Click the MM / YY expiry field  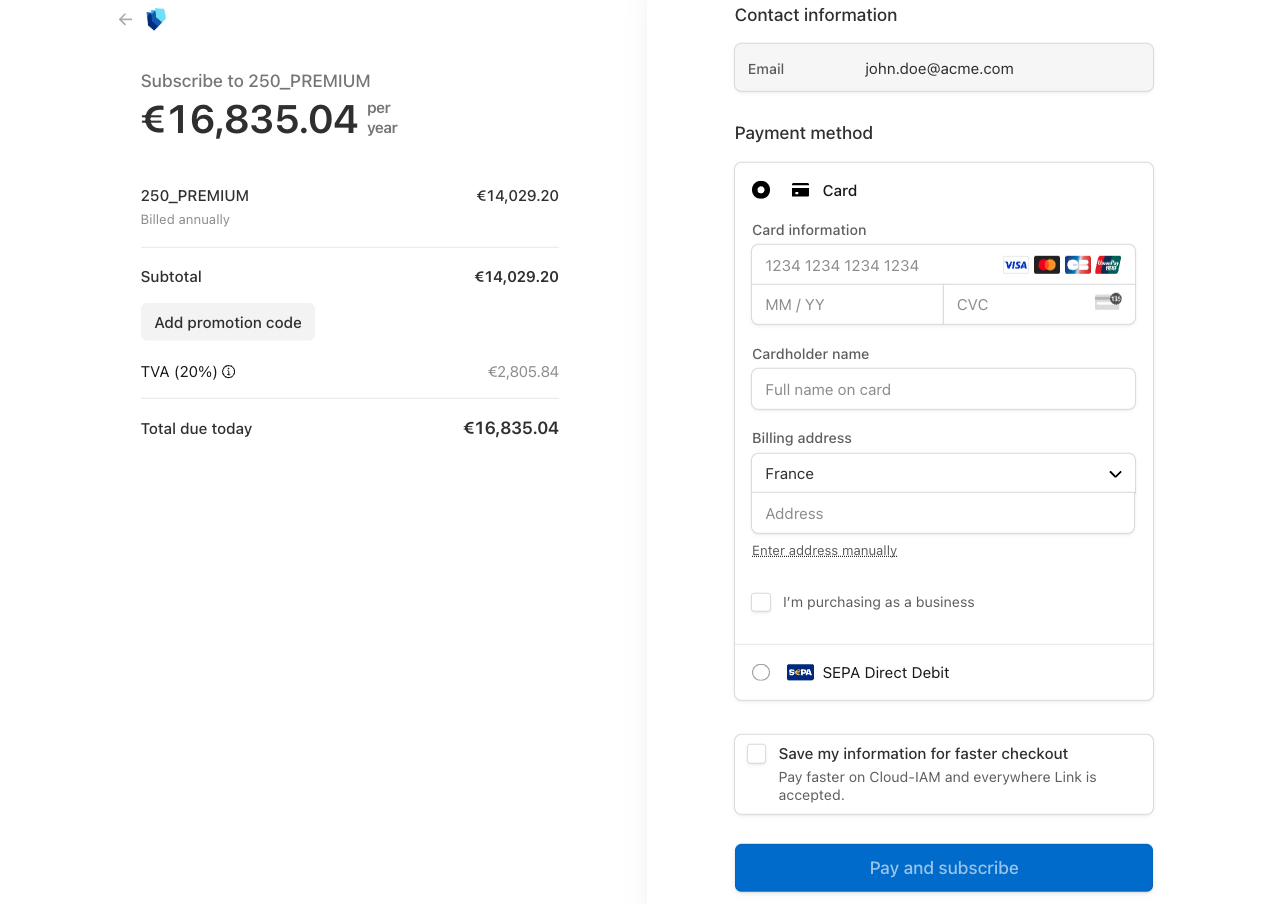(847, 305)
